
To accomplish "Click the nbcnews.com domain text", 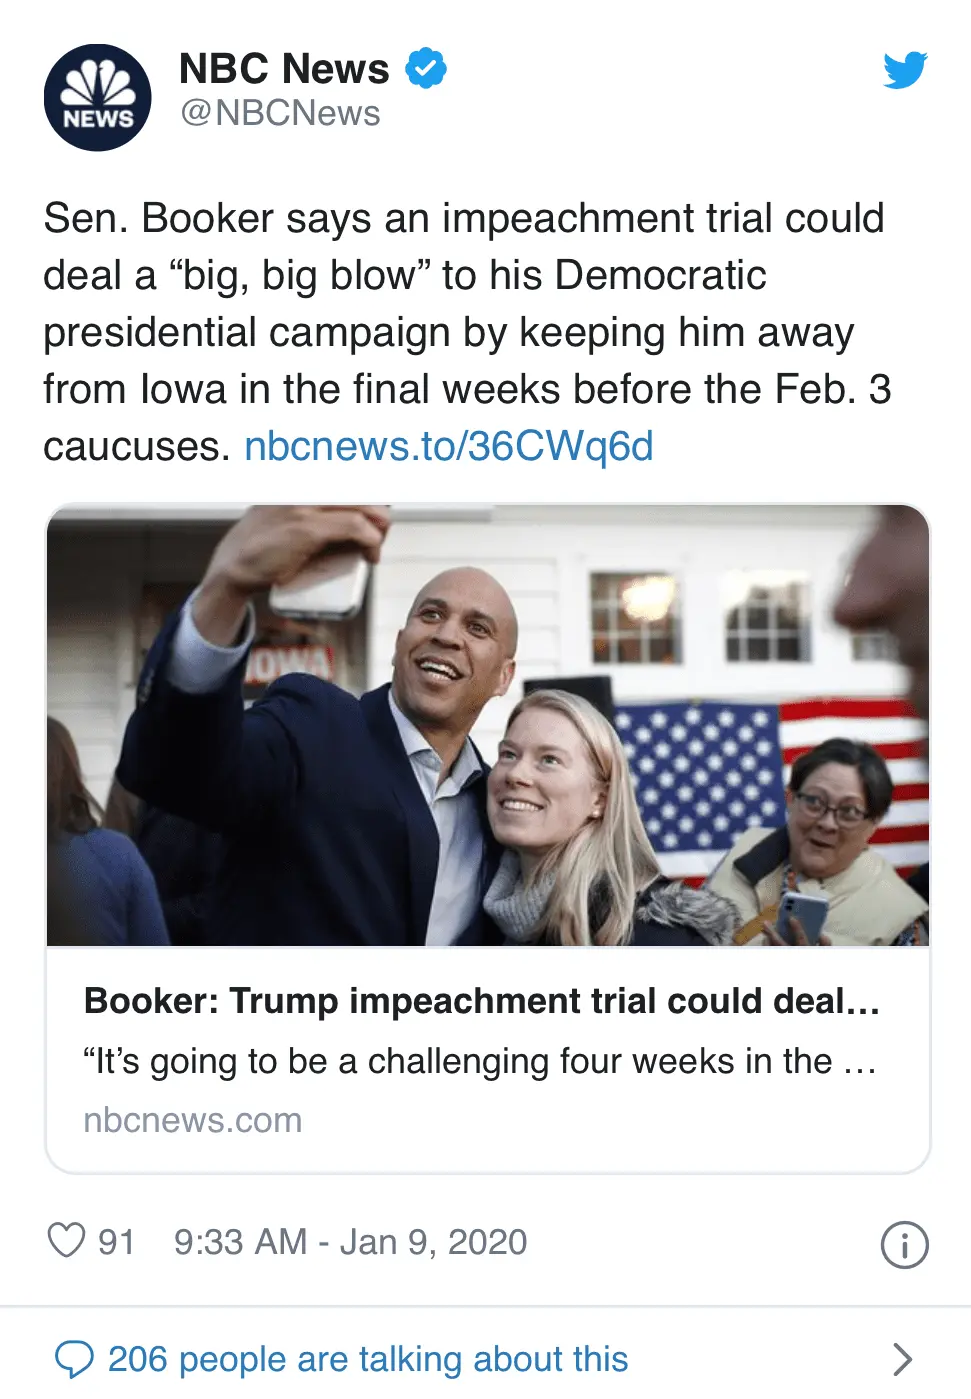I will [x=193, y=1120].
